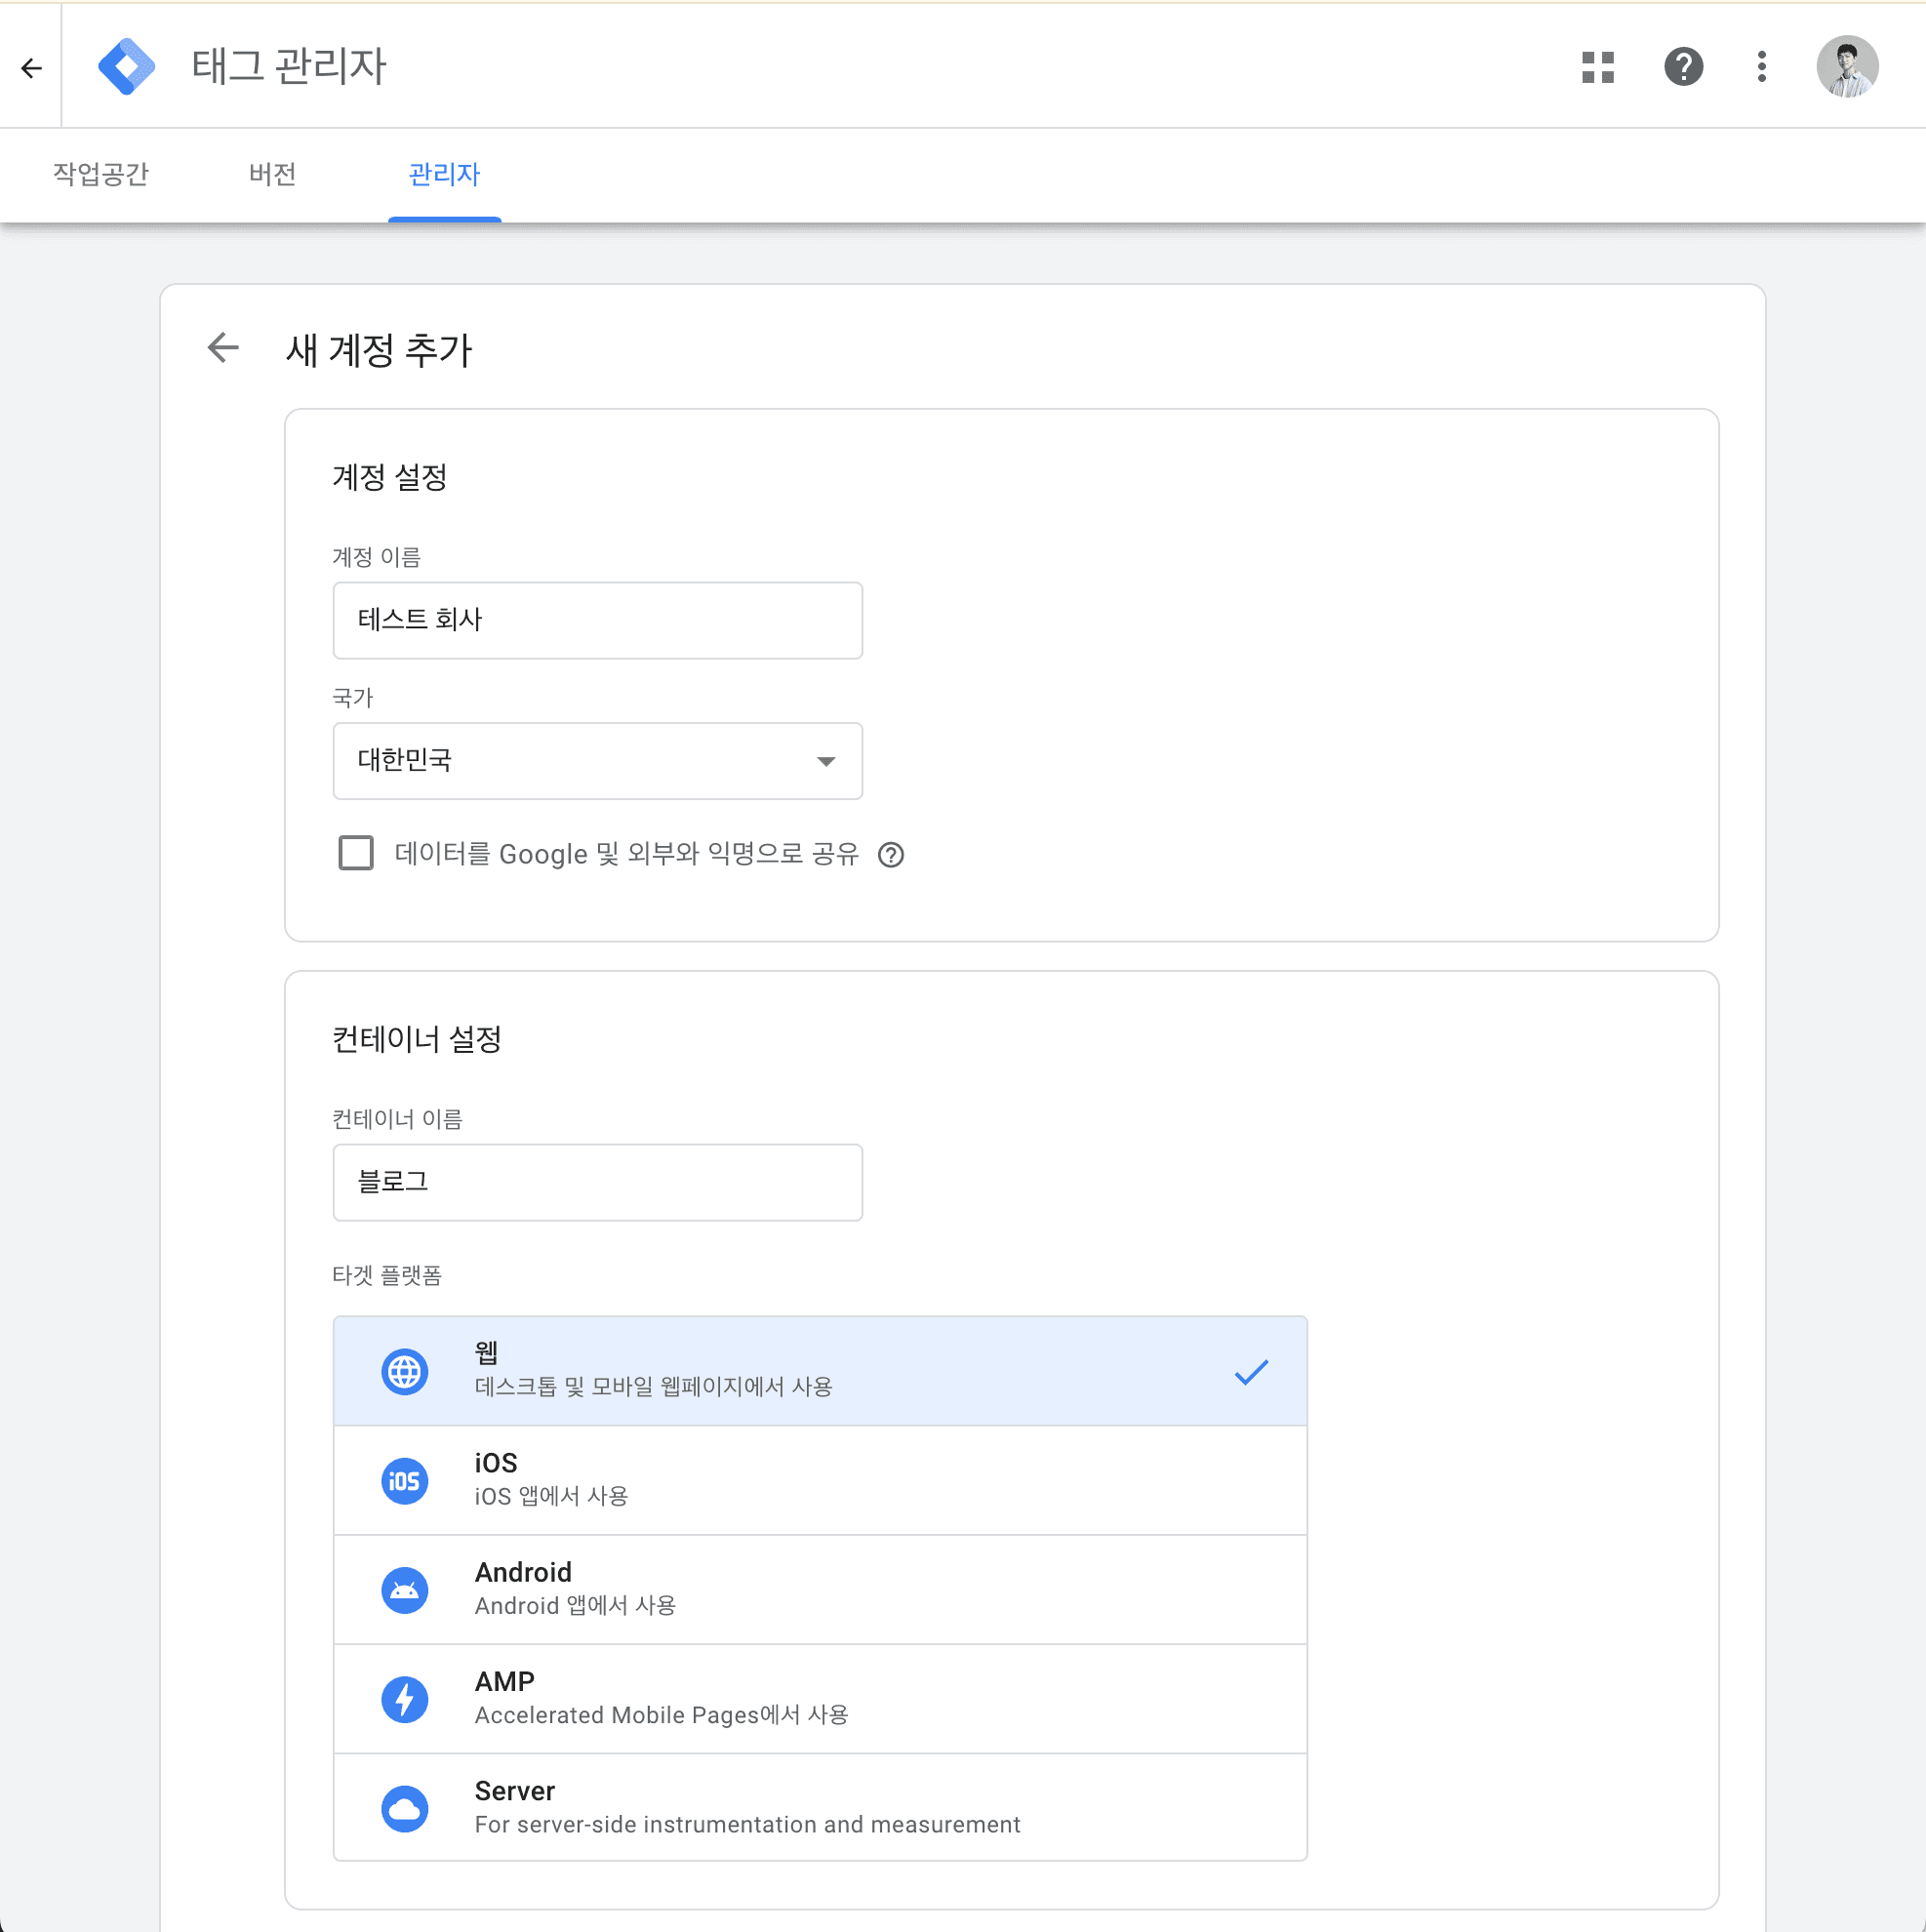1926x1932 pixels.
Task: Click the web globe platform icon
Action: tap(404, 1371)
